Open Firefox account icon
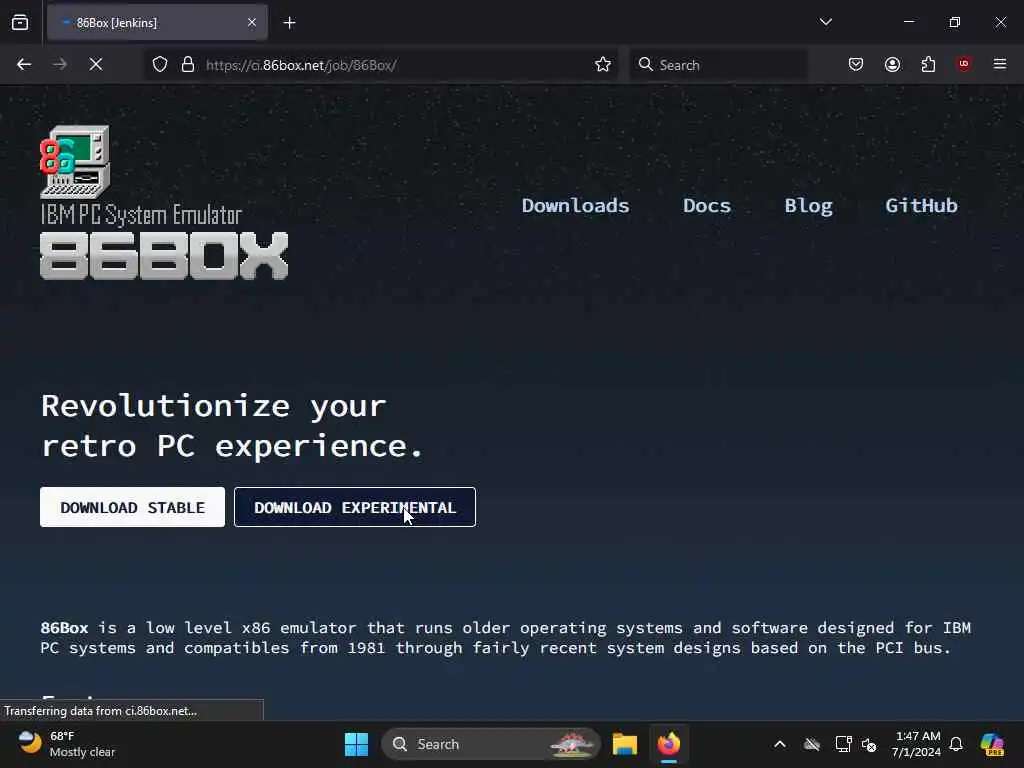 point(892,65)
